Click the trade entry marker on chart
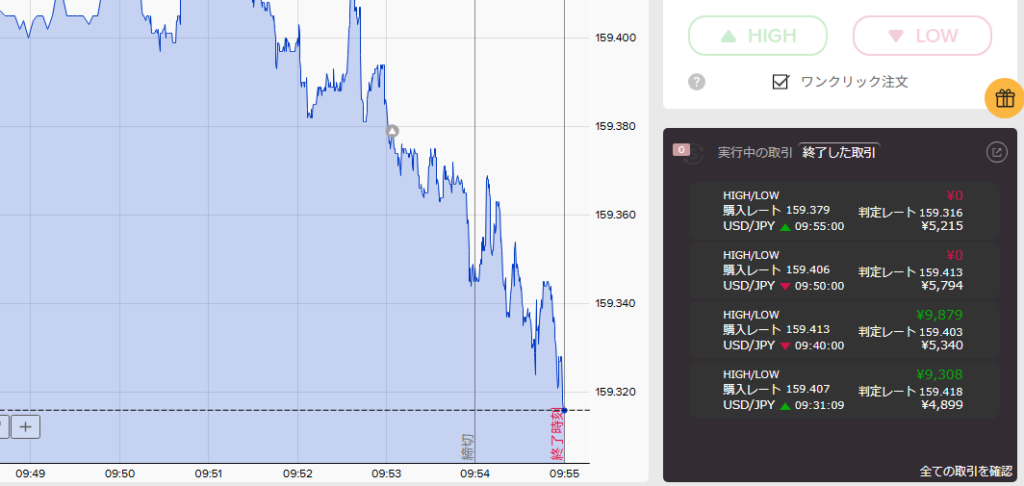1024x486 pixels. (393, 130)
